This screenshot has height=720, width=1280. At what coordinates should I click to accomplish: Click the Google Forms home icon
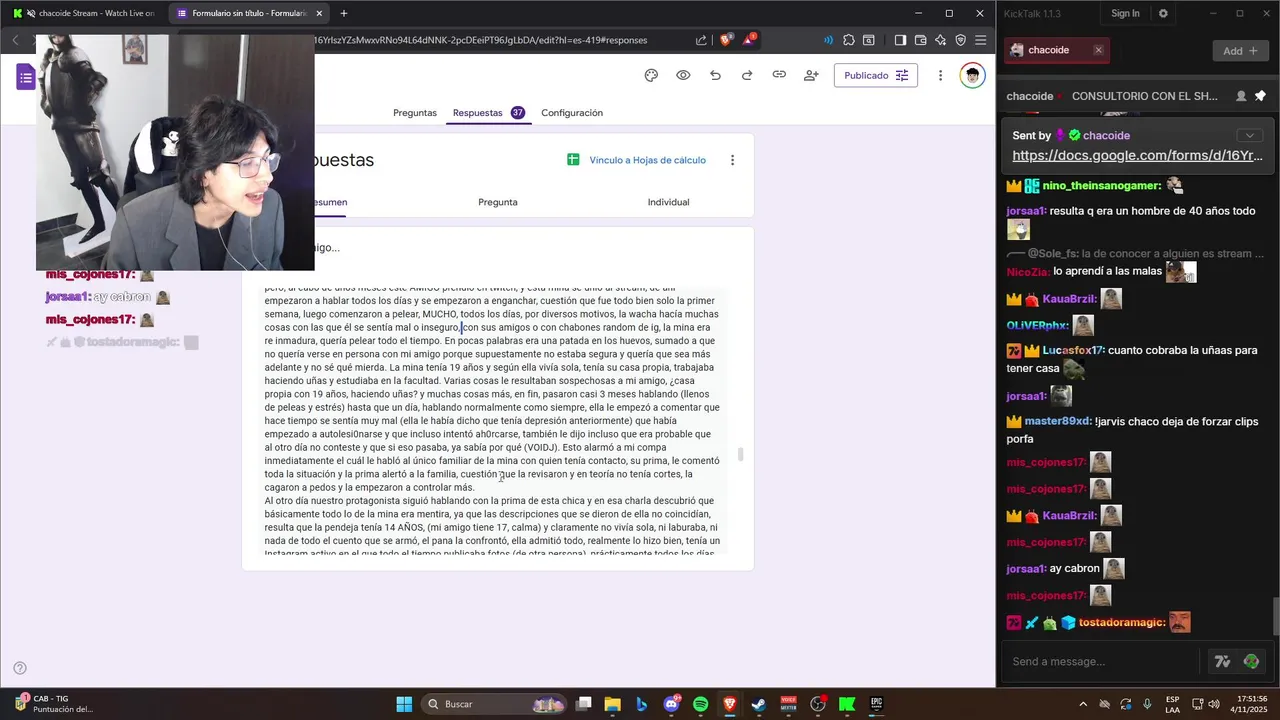tap(26, 77)
